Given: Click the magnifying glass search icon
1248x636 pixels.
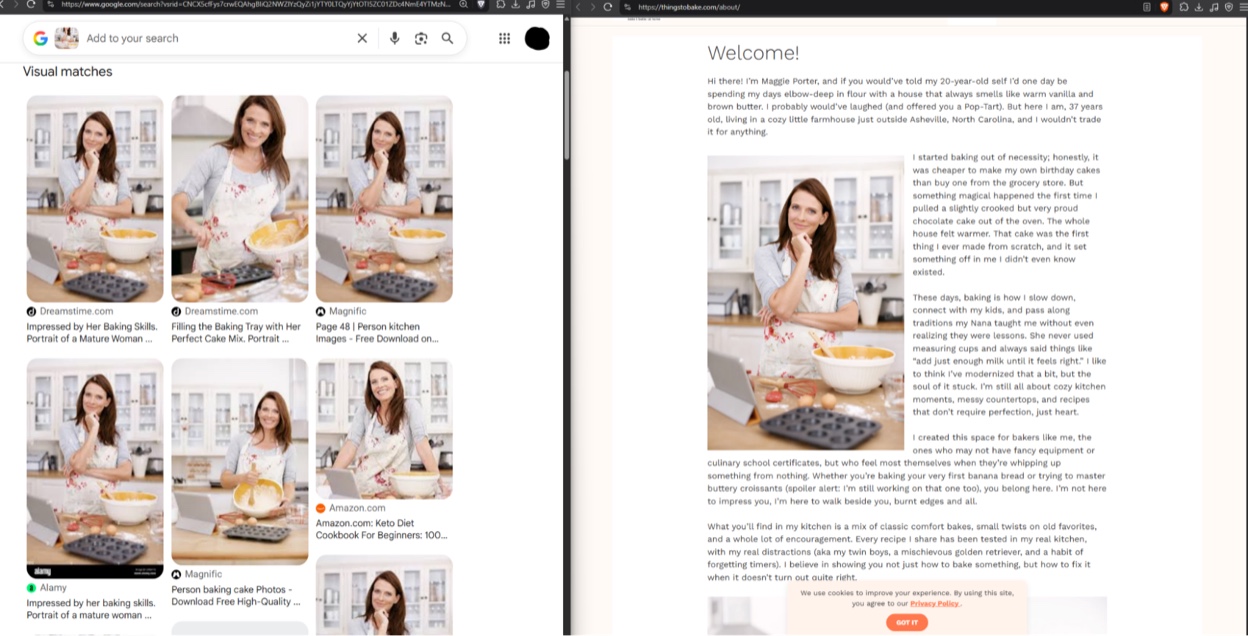Looking at the screenshot, I should click(x=447, y=38).
